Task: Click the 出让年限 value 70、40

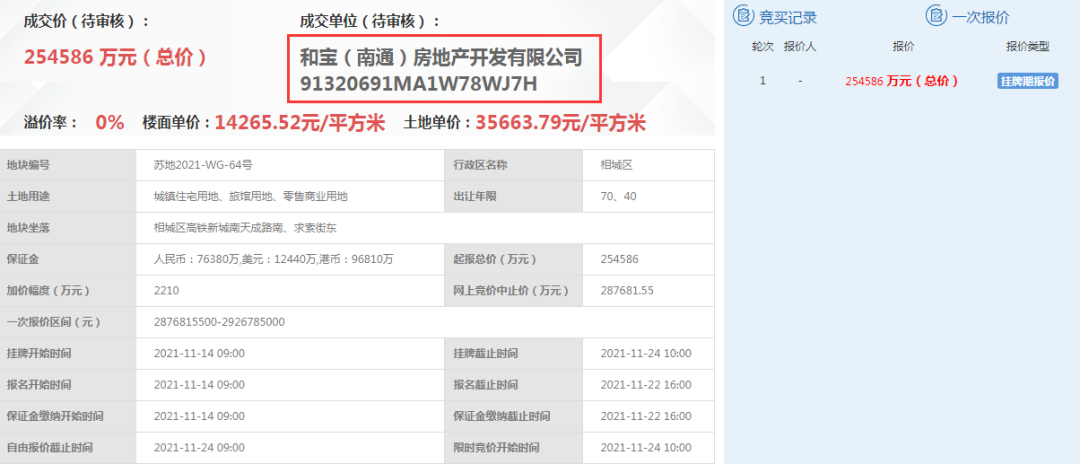Action: tap(619, 196)
